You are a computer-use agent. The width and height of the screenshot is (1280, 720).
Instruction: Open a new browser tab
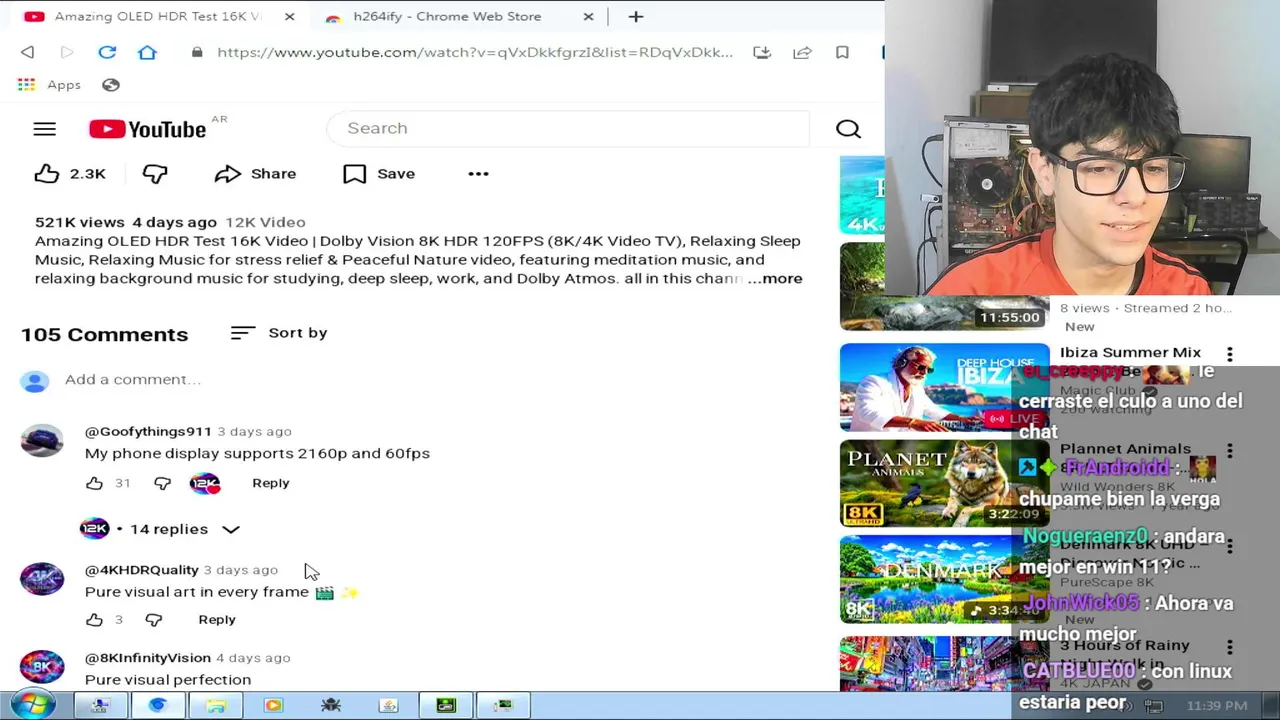coord(636,17)
